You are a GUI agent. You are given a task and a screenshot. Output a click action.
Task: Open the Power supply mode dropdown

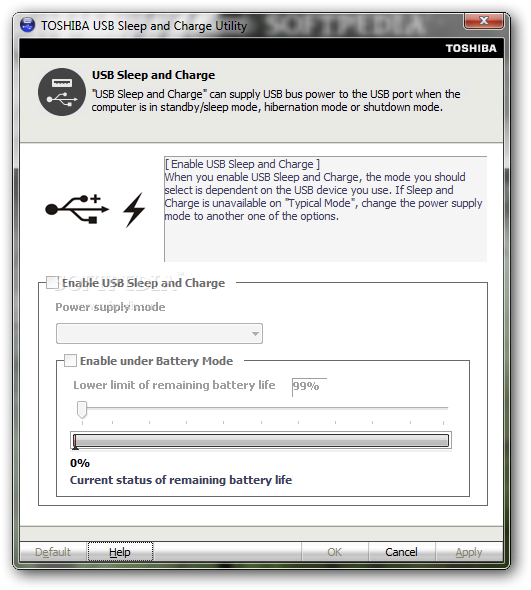coord(159,333)
